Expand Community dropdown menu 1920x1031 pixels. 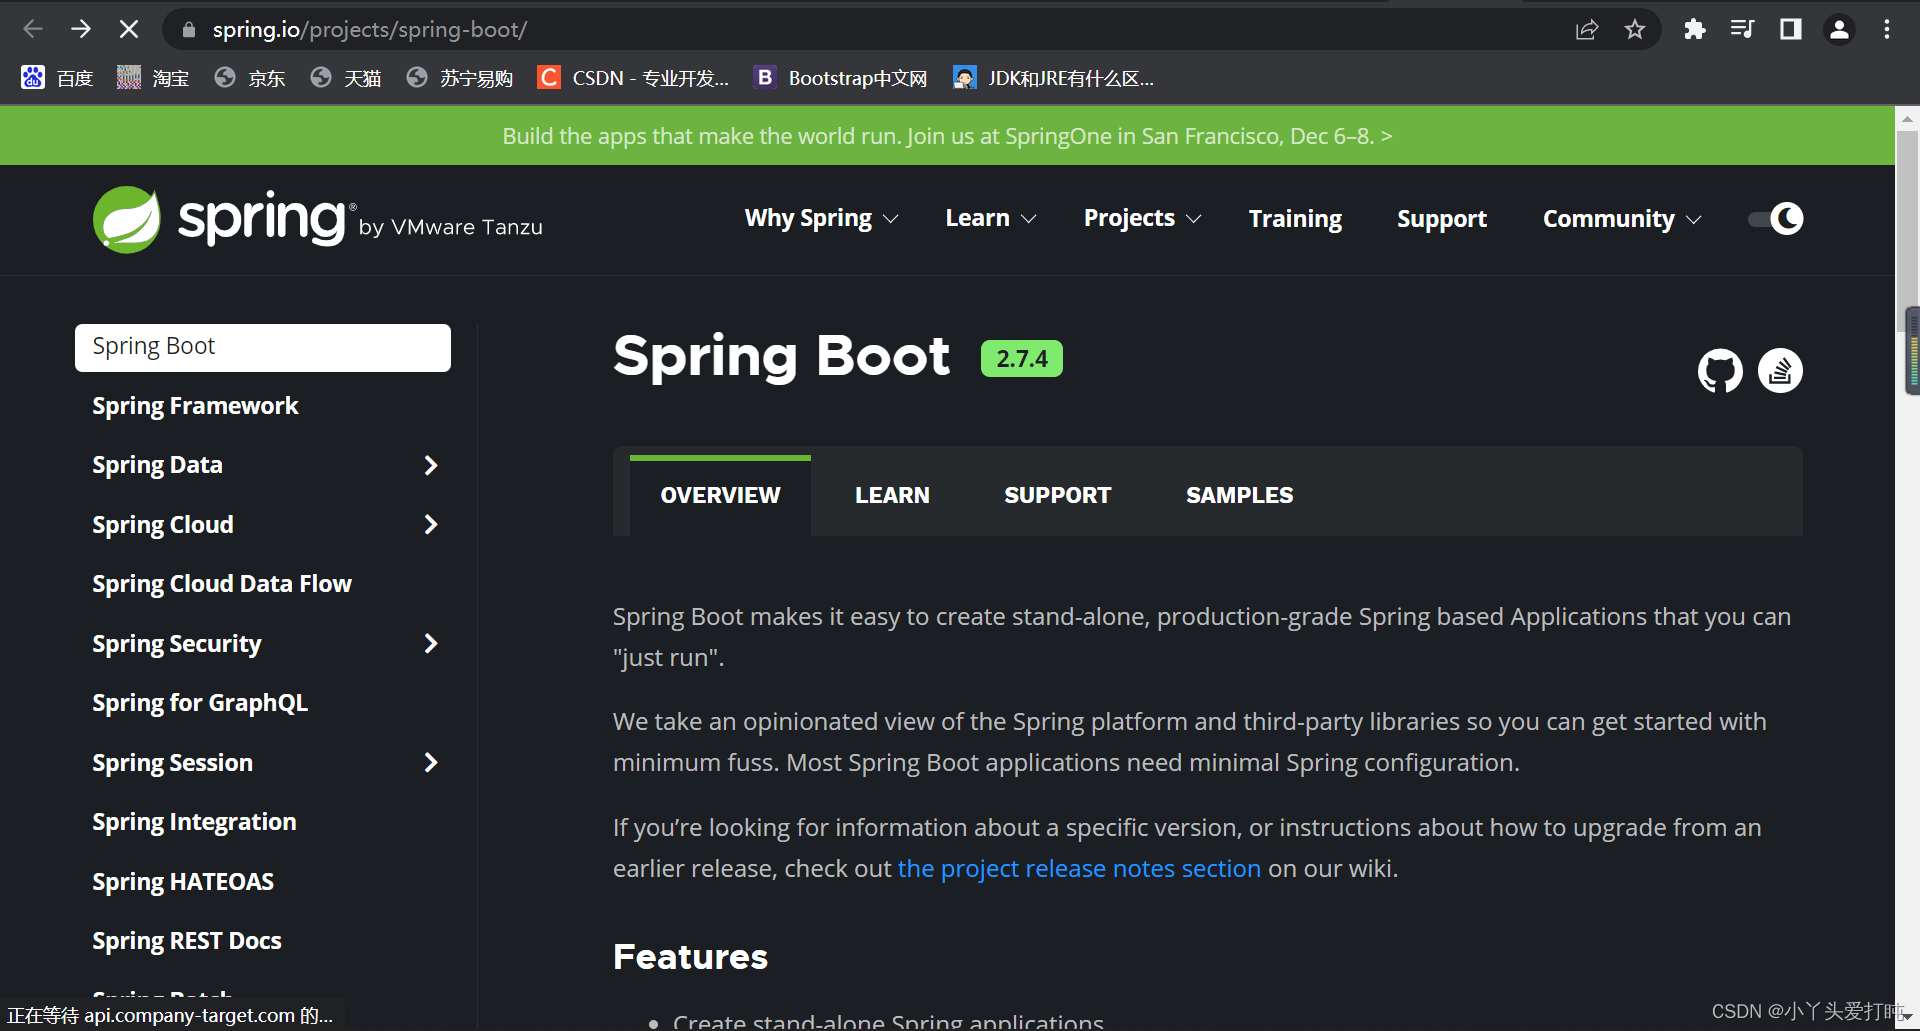1621,218
